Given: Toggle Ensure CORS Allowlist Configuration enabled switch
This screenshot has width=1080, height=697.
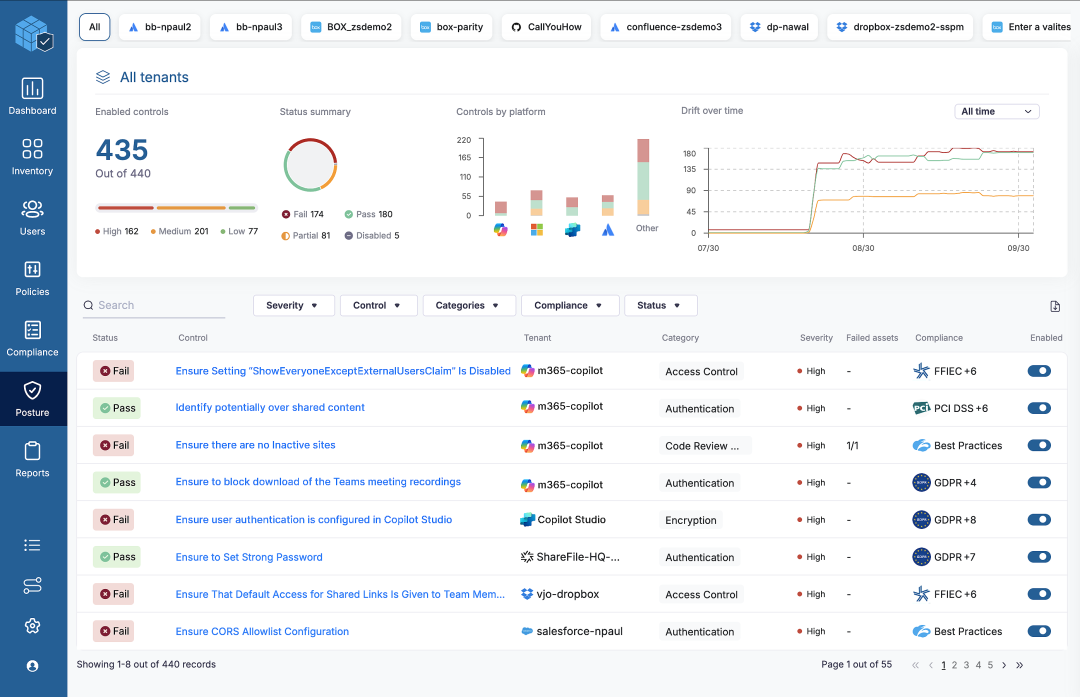Looking at the screenshot, I should [1039, 631].
